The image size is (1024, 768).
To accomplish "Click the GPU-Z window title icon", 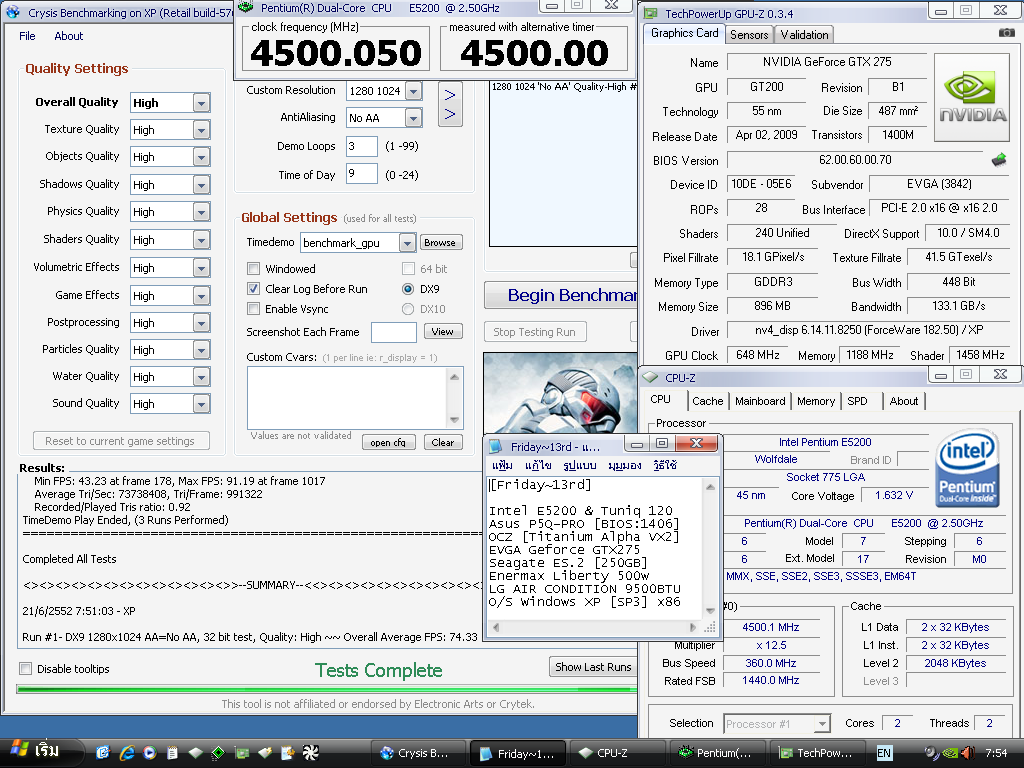I will click(650, 14).
